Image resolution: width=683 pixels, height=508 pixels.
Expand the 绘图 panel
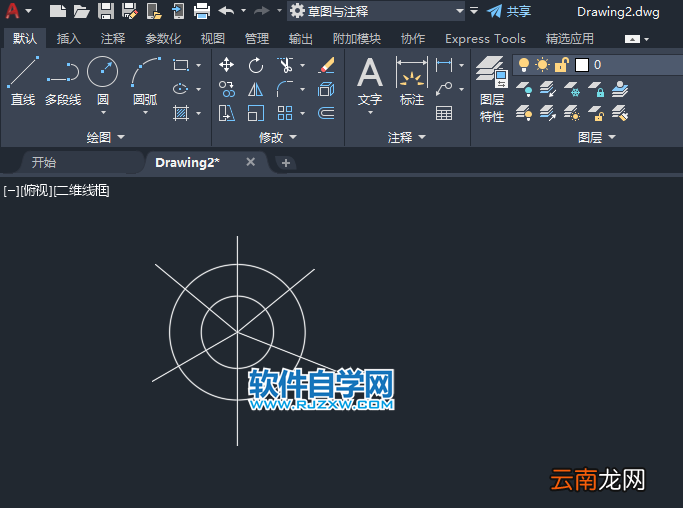[x=105, y=137]
